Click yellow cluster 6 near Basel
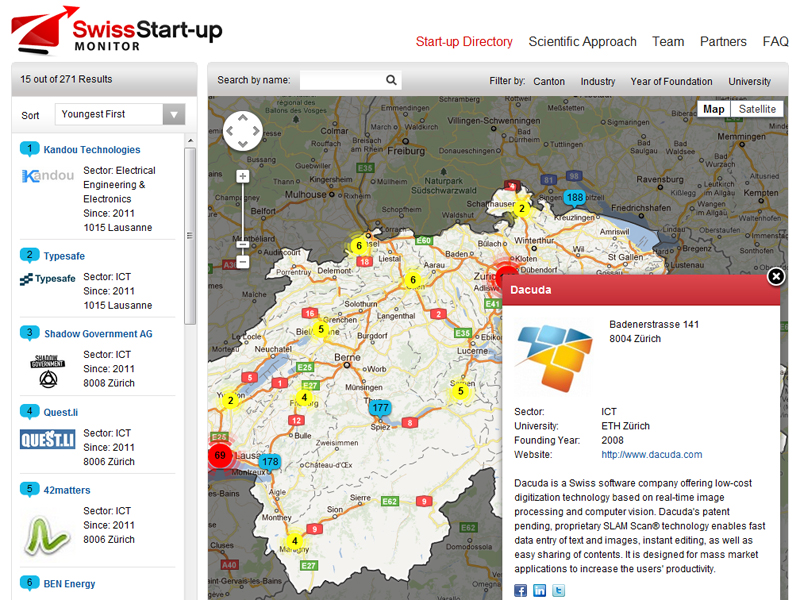 coord(359,246)
